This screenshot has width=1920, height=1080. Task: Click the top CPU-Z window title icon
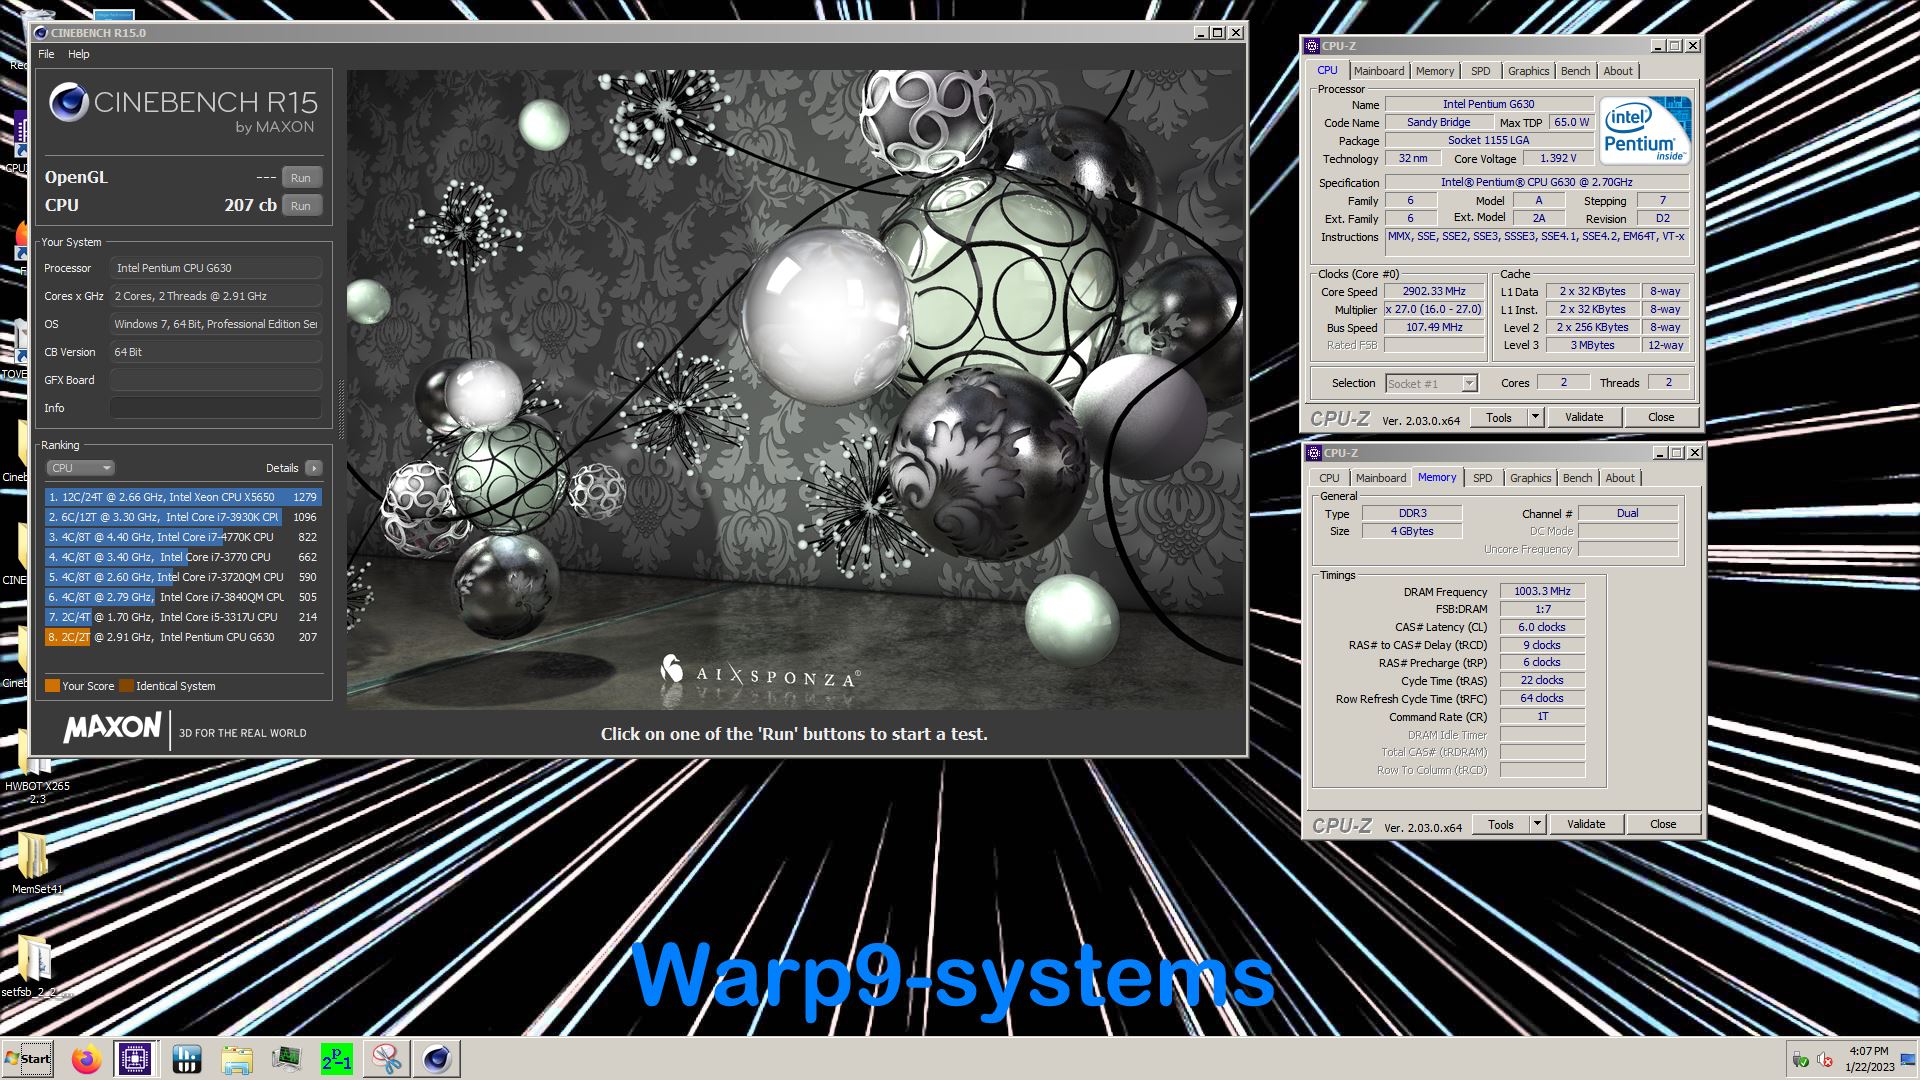click(x=1312, y=46)
